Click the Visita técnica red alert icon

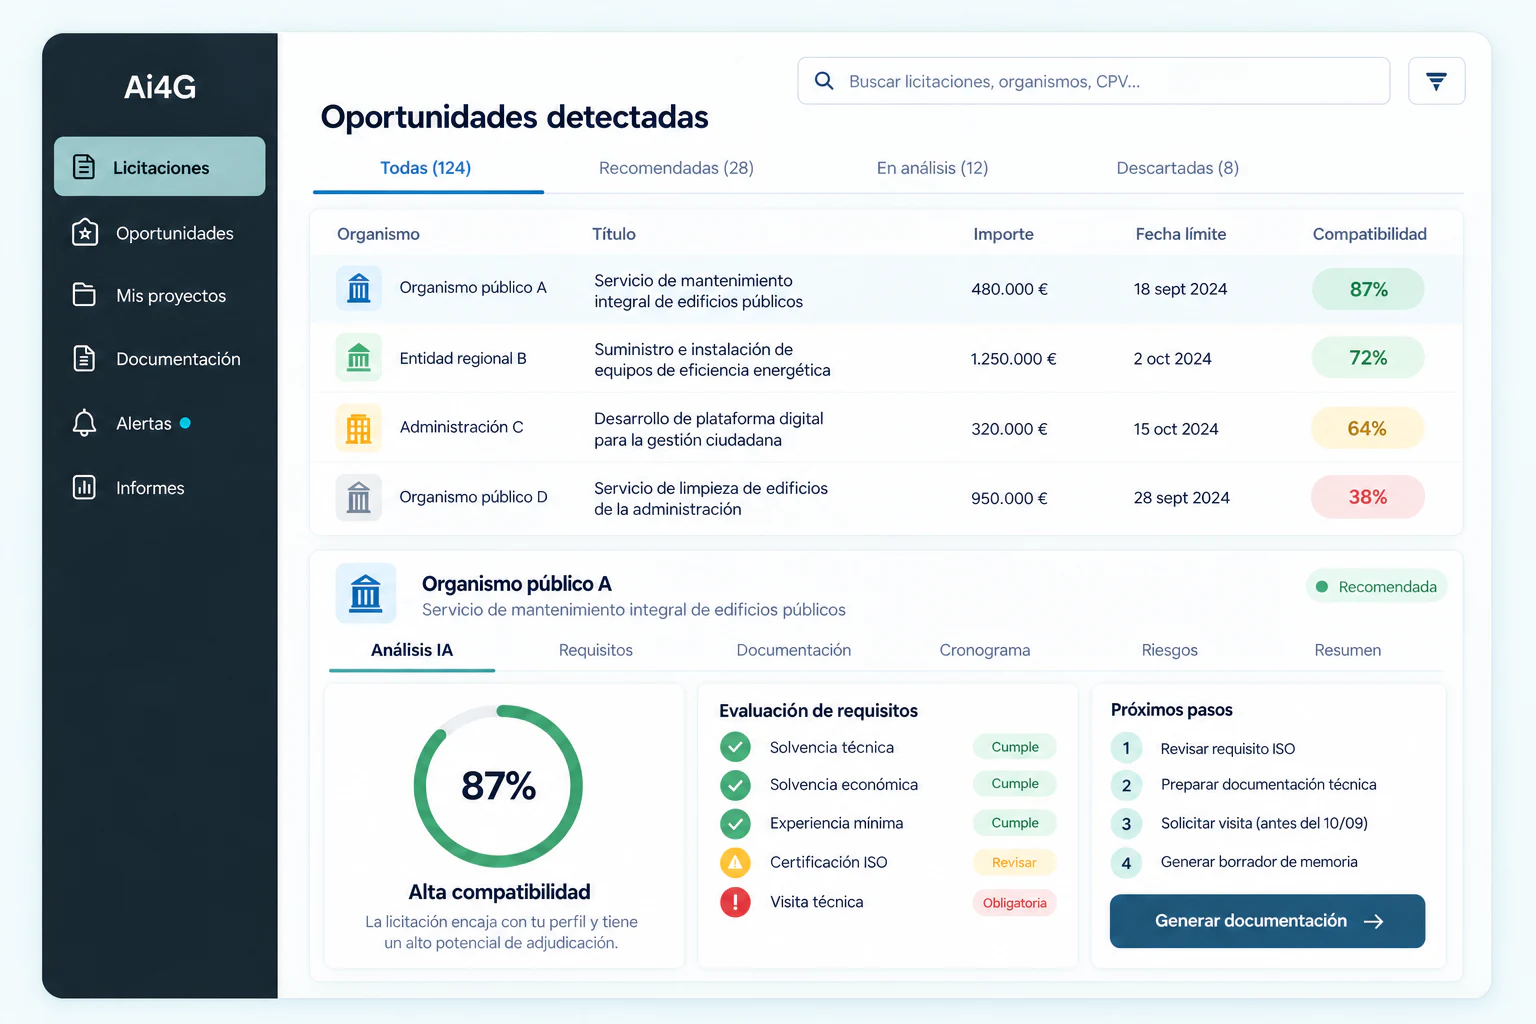click(735, 902)
